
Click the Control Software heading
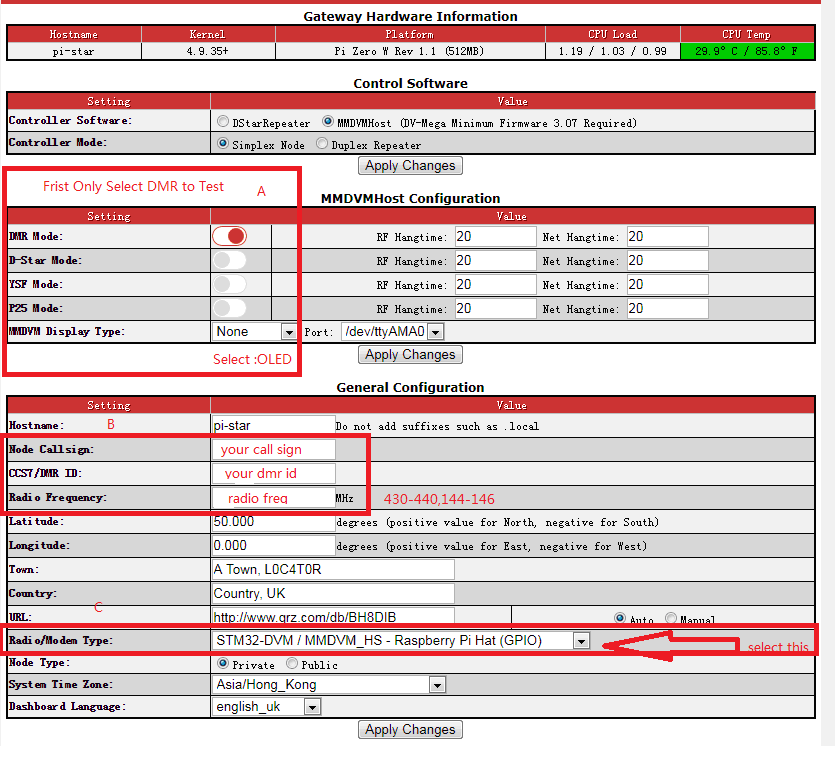410,83
